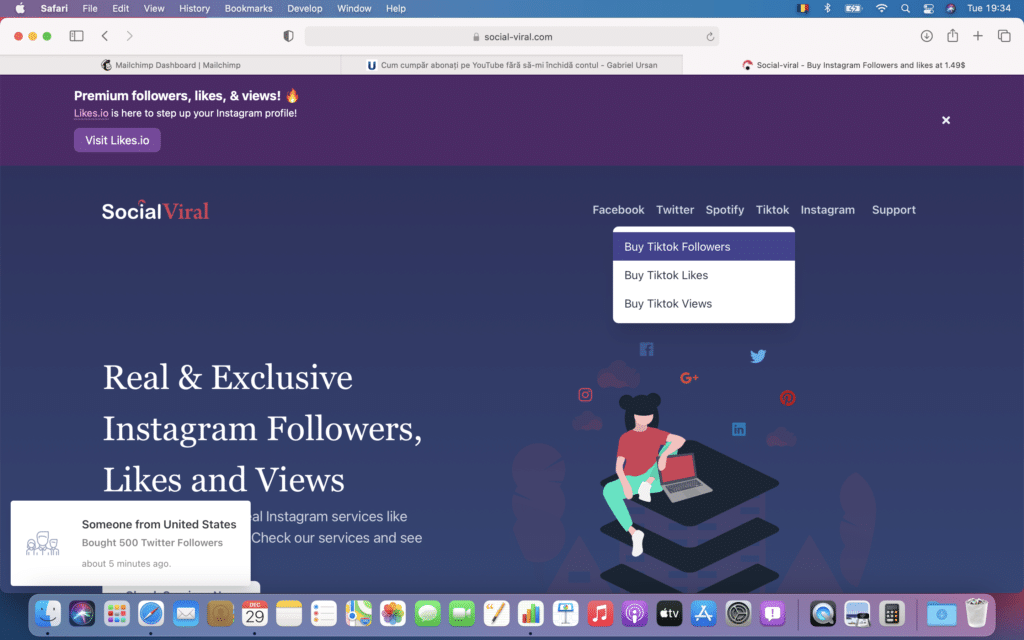1024x640 pixels.
Task: Follow the Likes.io link in the banner
Action: click(91, 113)
